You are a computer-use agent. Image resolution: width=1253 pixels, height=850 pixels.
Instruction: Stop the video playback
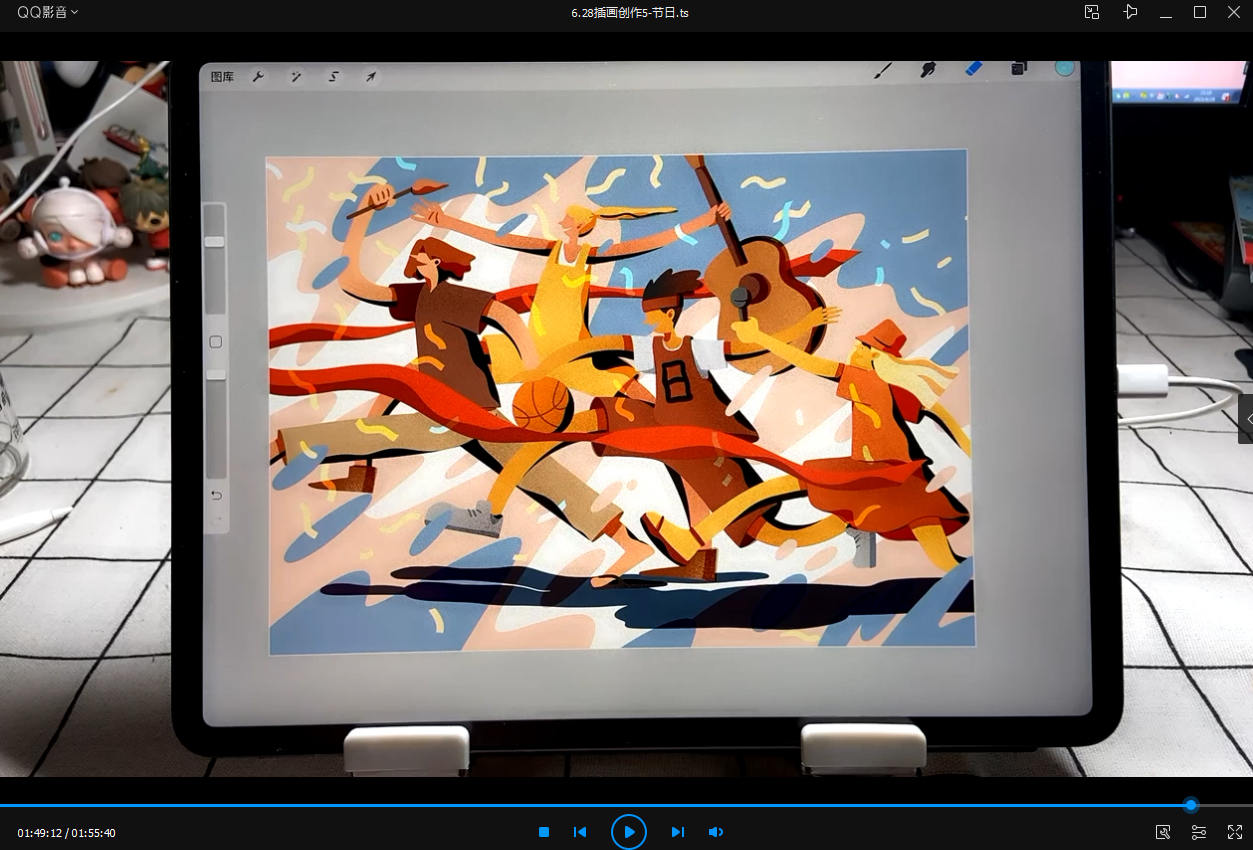click(x=544, y=832)
